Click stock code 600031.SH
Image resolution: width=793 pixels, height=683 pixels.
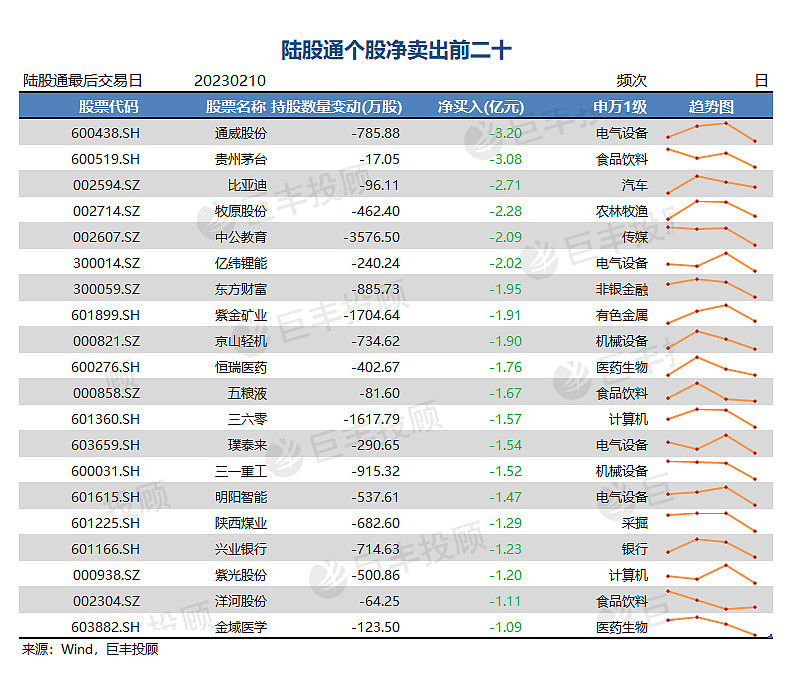(x=105, y=471)
